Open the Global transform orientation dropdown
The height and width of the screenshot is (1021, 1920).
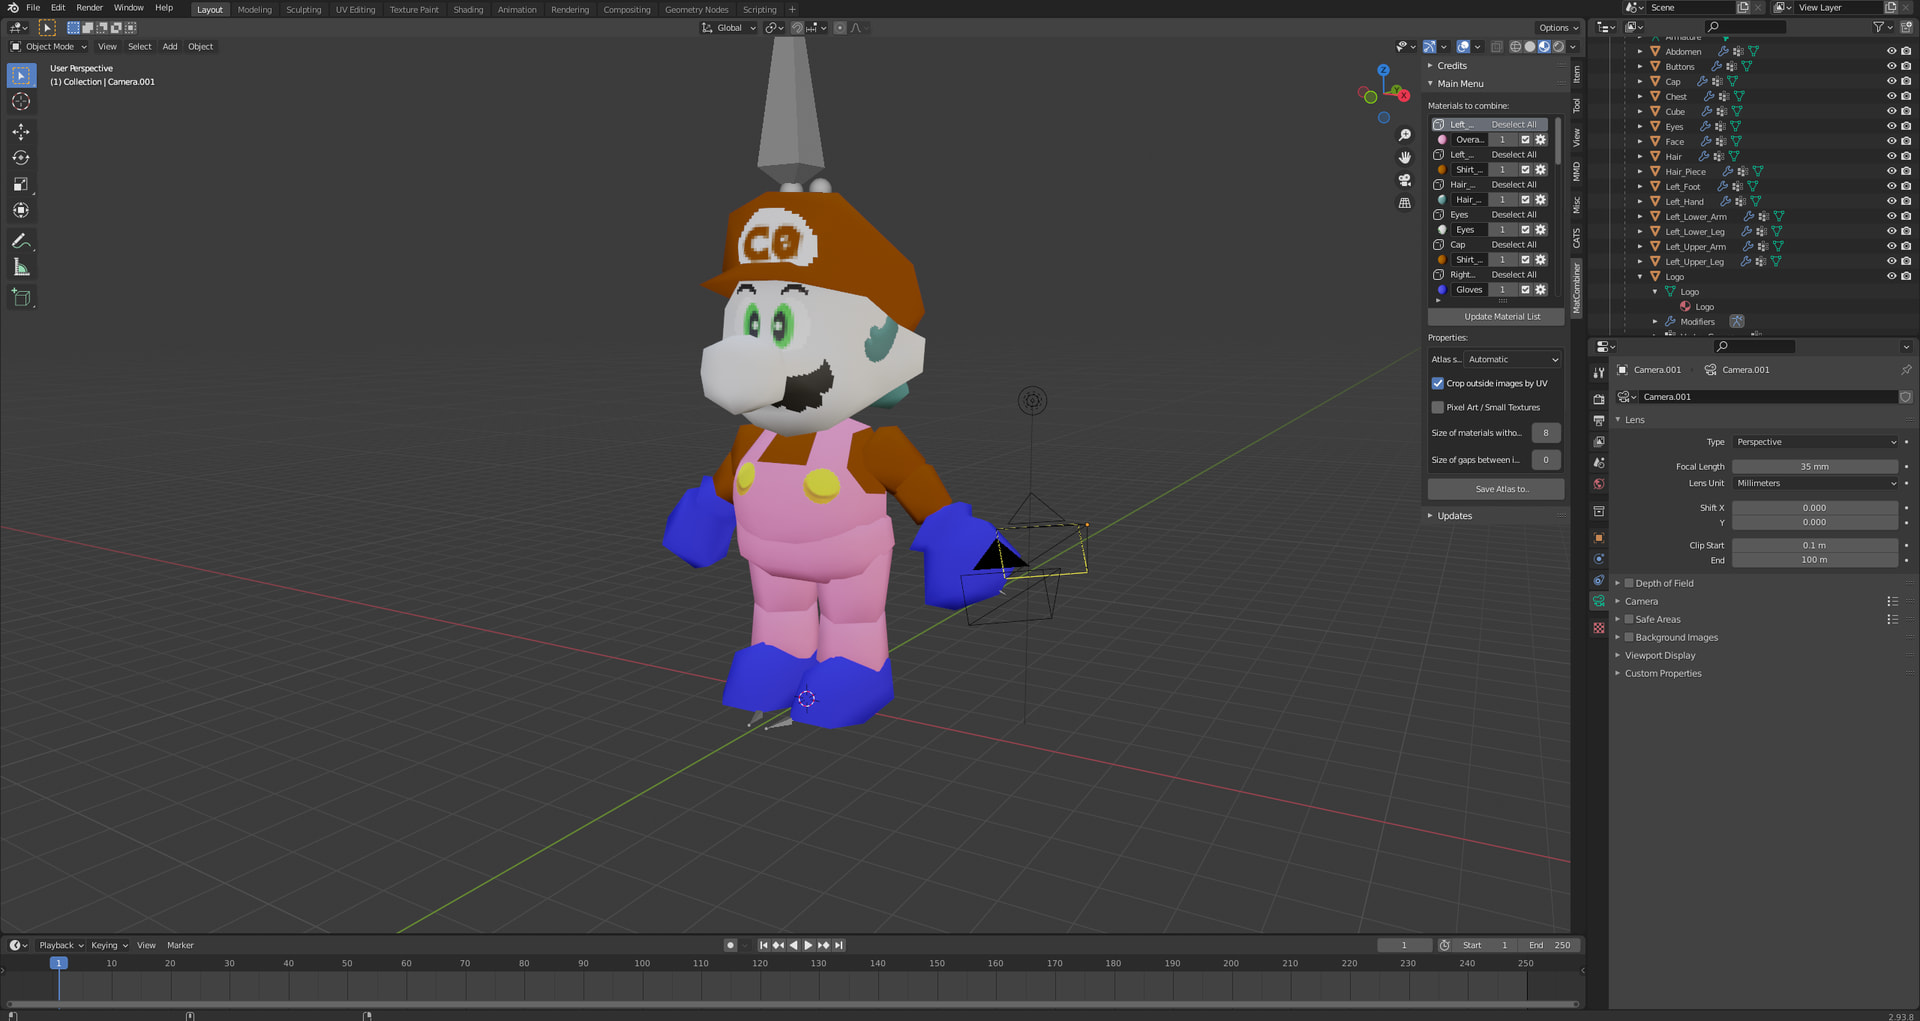tap(729, 28)
